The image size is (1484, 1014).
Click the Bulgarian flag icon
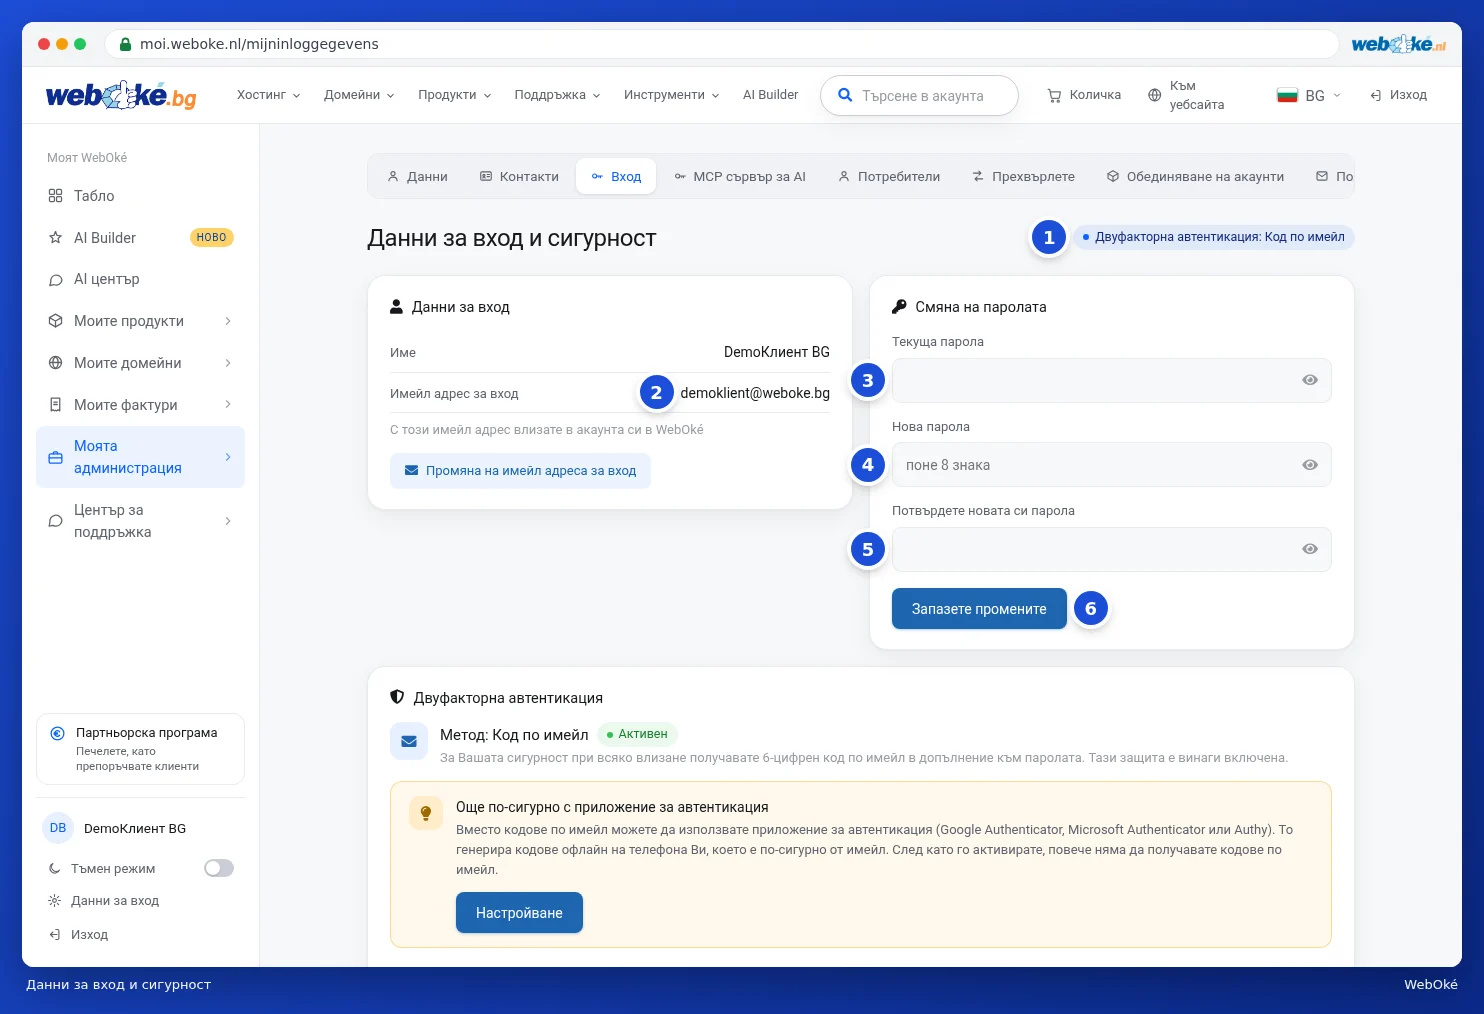coord(1287,95)
